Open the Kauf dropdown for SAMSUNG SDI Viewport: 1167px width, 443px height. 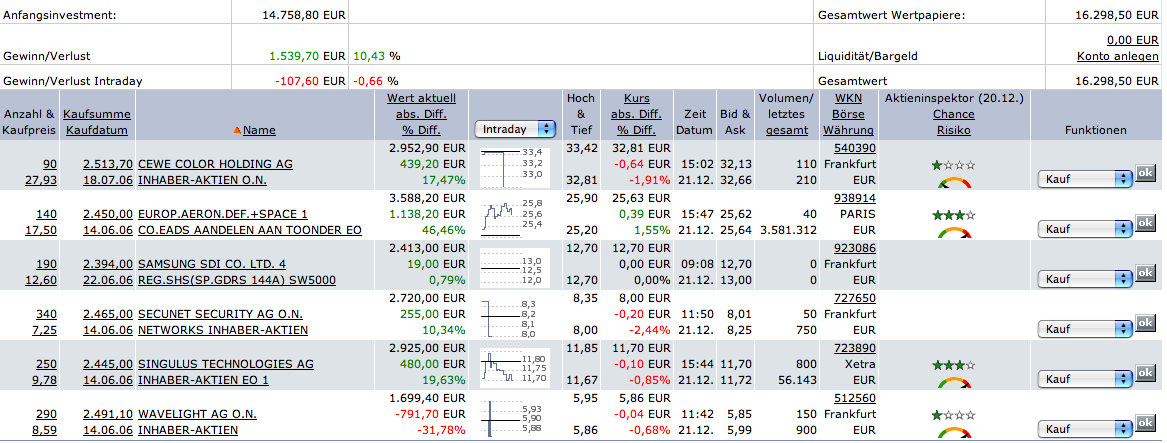tap(1085, 279)
